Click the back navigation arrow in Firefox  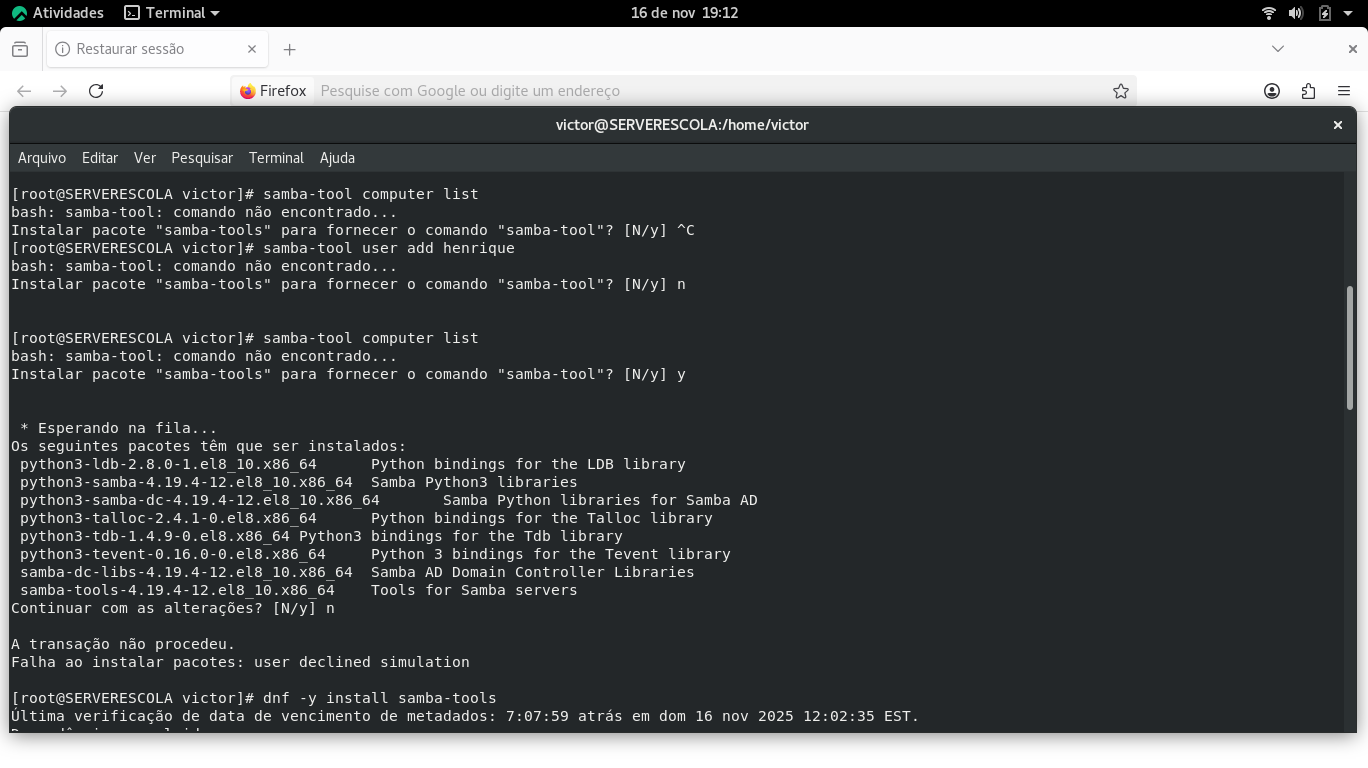pos(24,91)
